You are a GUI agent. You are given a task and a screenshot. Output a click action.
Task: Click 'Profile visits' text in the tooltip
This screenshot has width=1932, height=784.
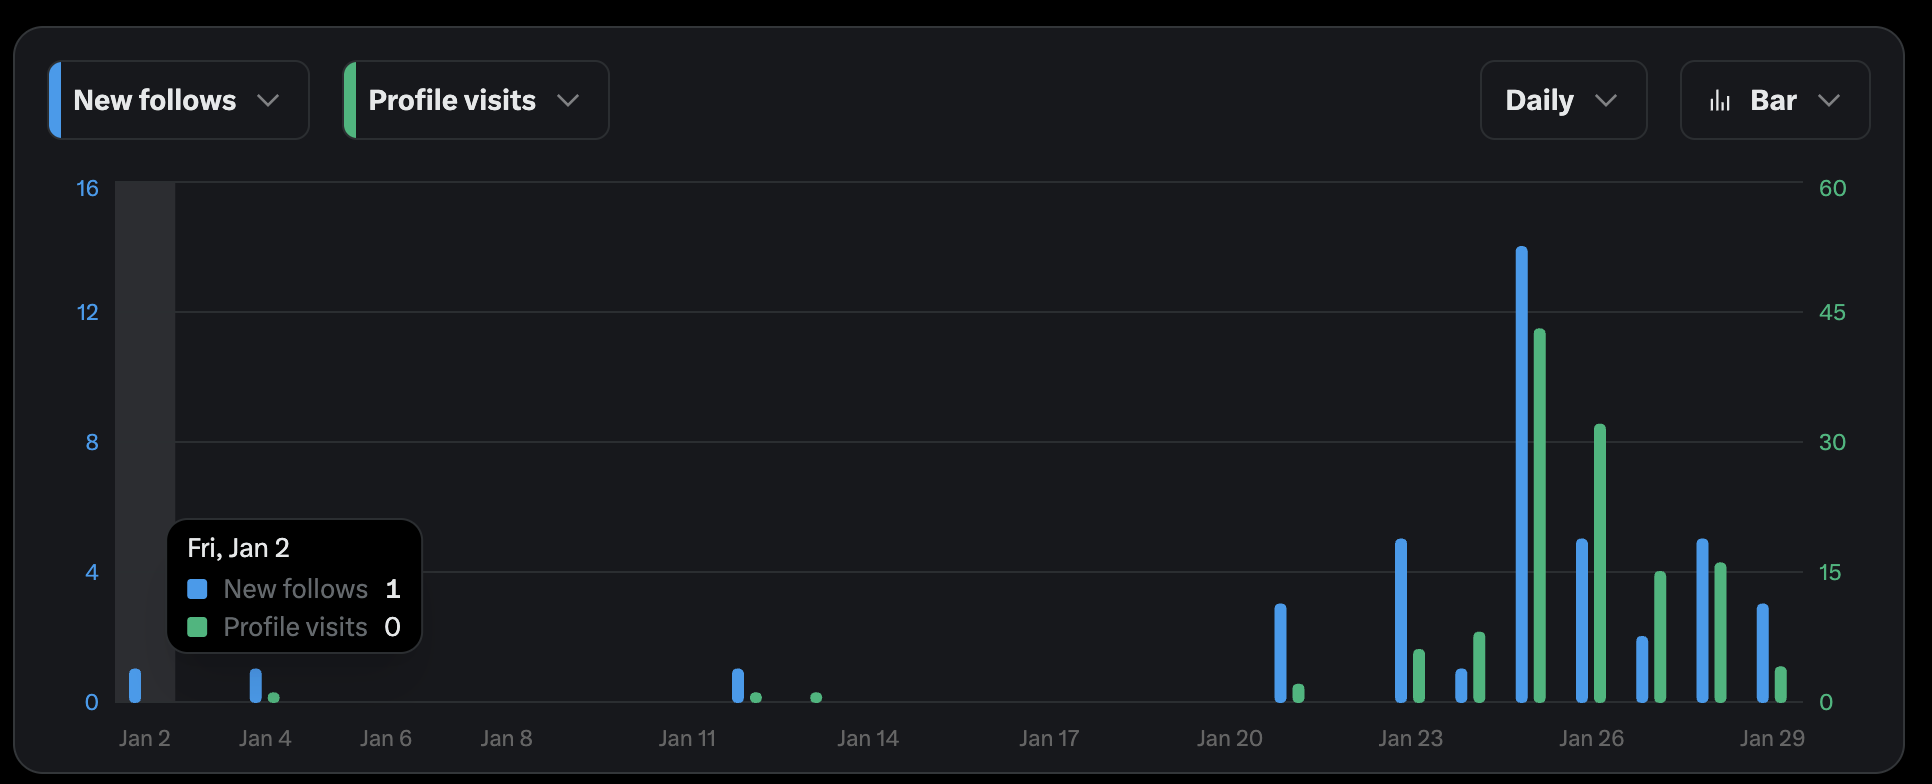click(296, 627)
